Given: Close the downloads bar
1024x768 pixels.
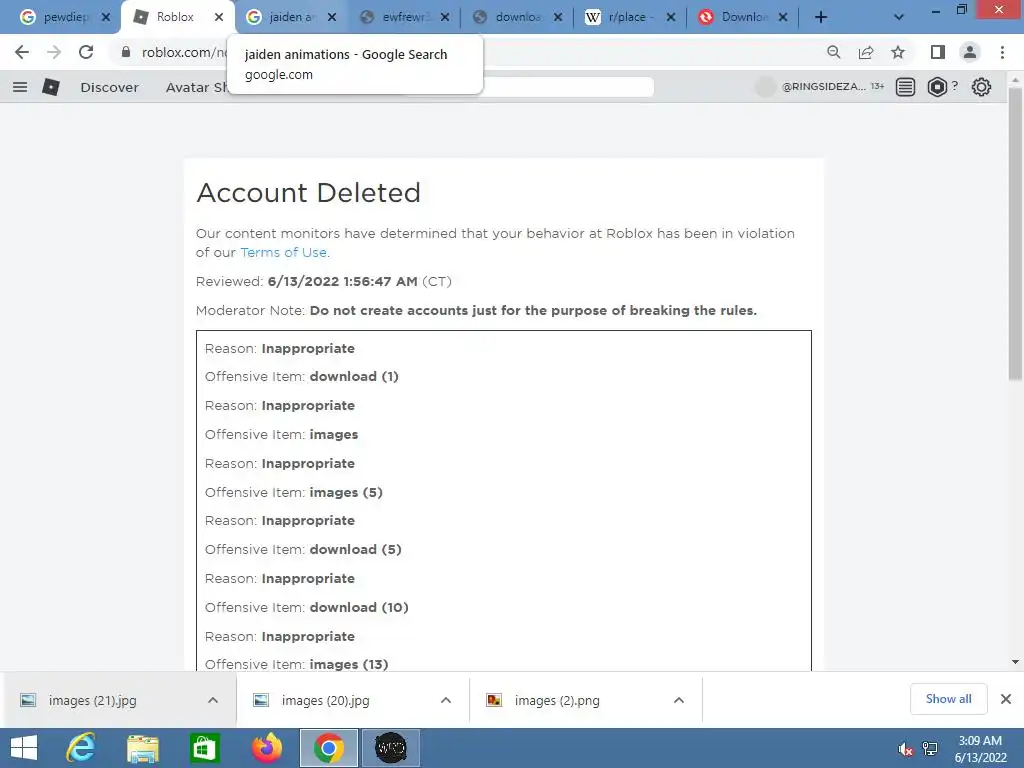Looking at the screenshot, I should click(x=1006, y=699).
